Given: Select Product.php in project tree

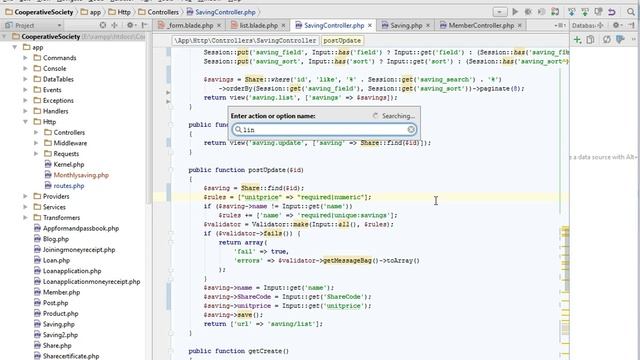Looking at the screenshot, I should [x=60, y=313].
